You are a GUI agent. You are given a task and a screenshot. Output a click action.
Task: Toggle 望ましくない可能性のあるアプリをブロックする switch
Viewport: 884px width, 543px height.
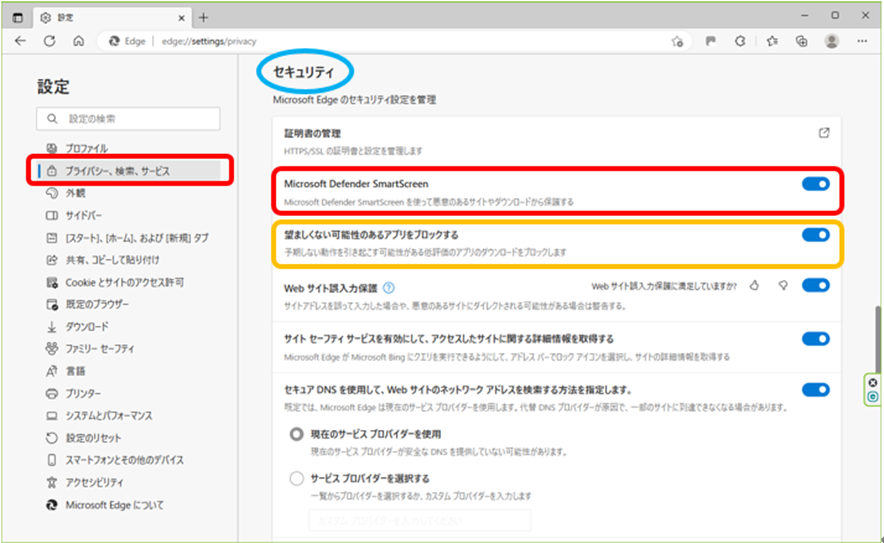tap(815, 235)
